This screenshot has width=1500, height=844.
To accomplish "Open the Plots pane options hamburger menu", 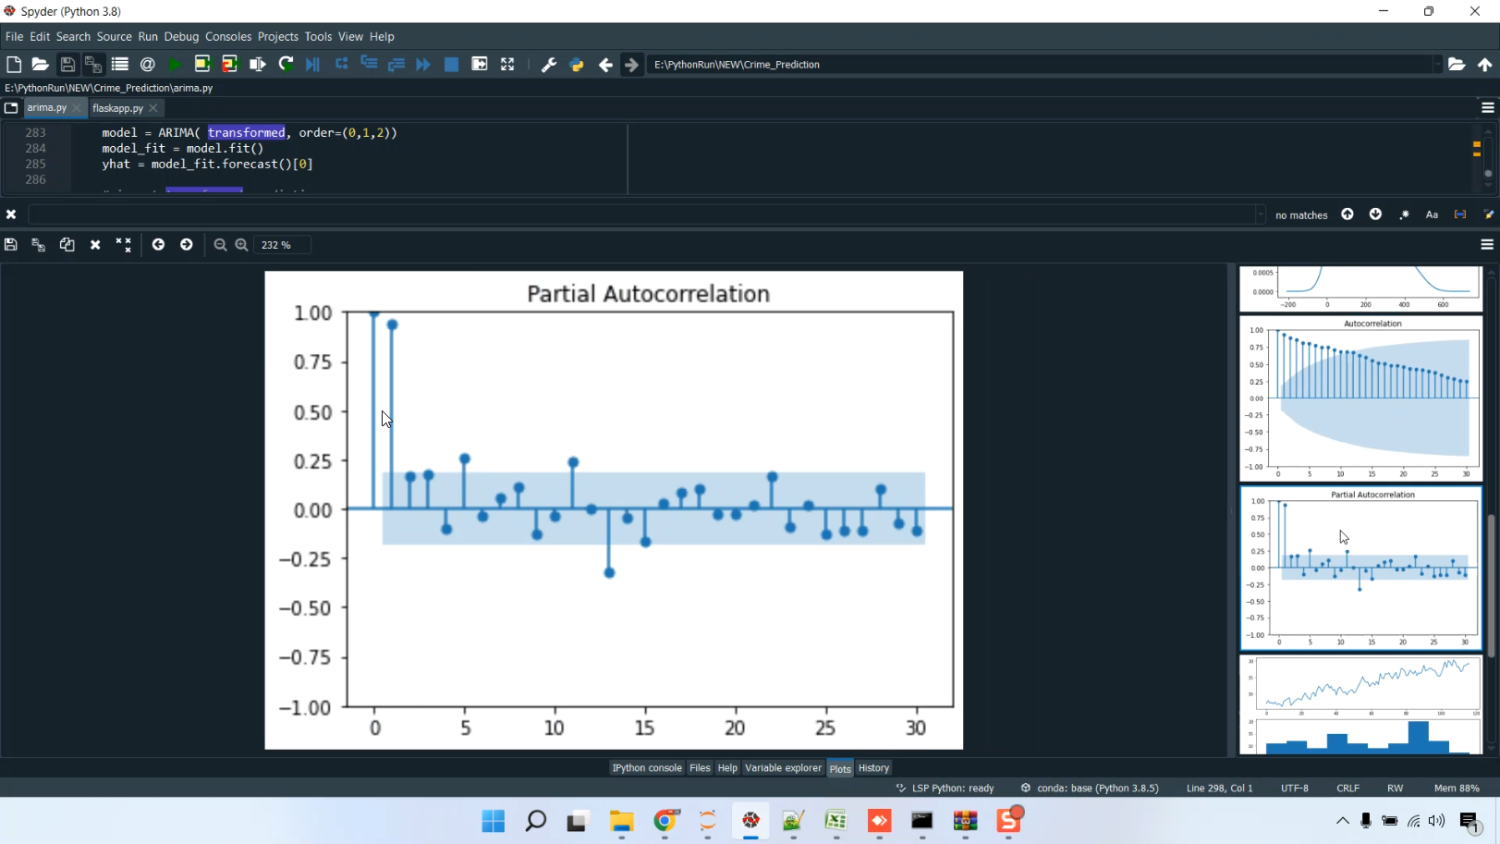I will coord(1487,245).
